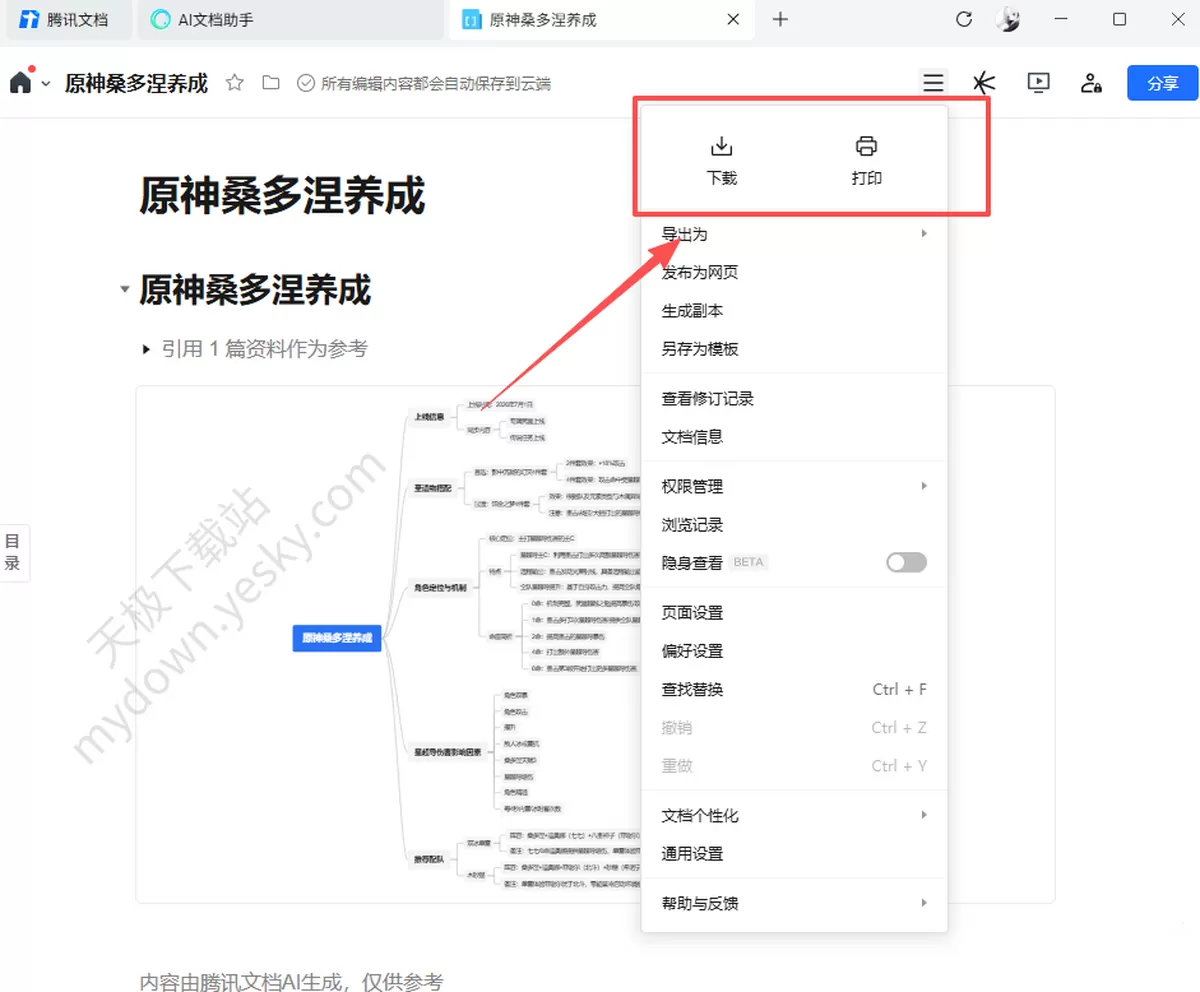
Task: Close the 原神桑多涅养成 tab
Action: (733, 19)
